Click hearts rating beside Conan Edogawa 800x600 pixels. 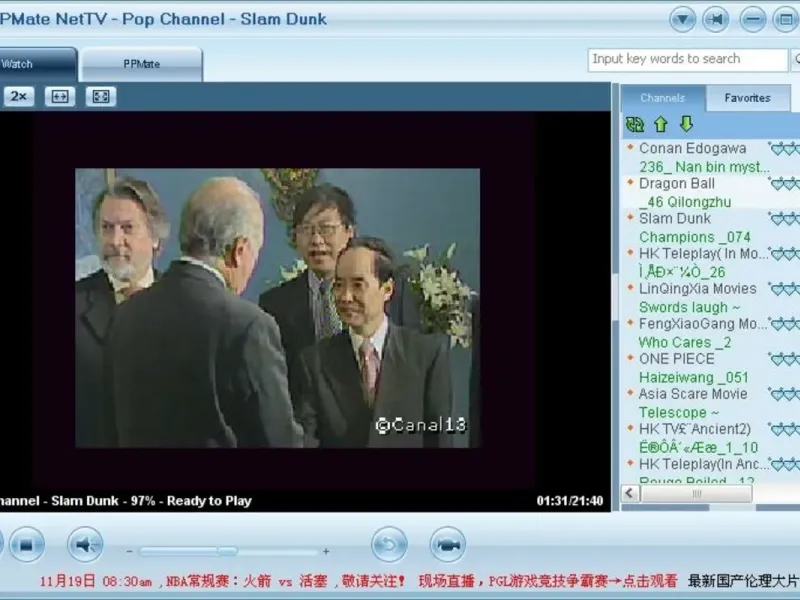pyautogui.click(x=784, y=149)
